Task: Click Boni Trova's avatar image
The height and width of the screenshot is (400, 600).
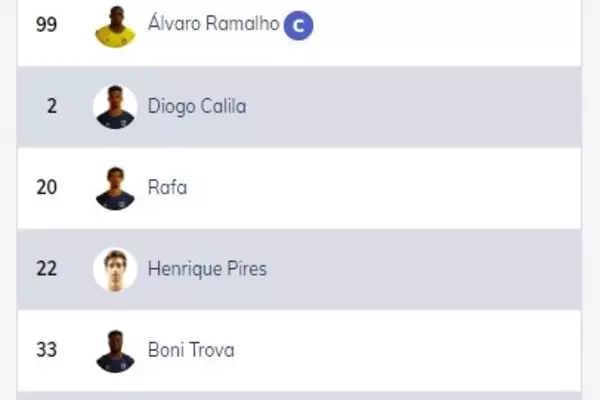Action: (115, 350)
